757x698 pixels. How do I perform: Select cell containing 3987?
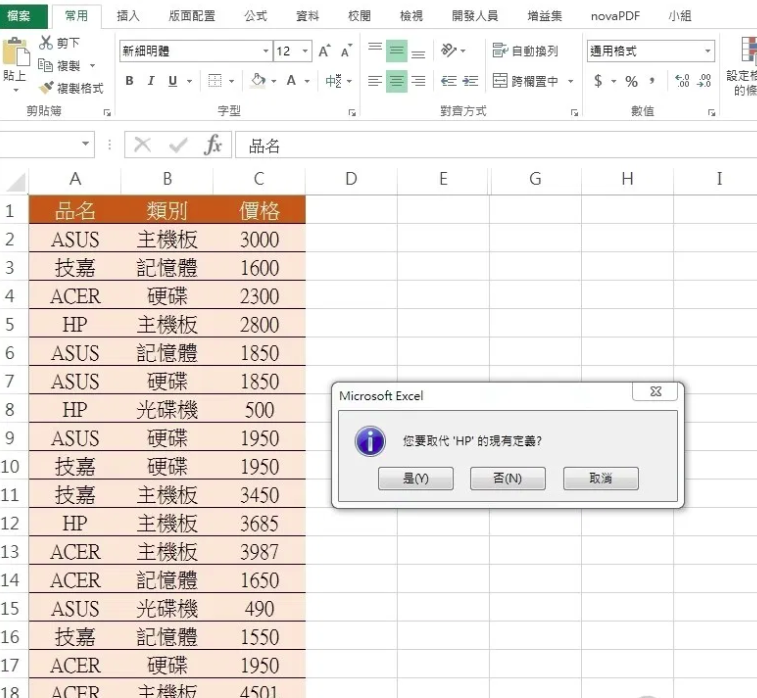pos(259,552)
